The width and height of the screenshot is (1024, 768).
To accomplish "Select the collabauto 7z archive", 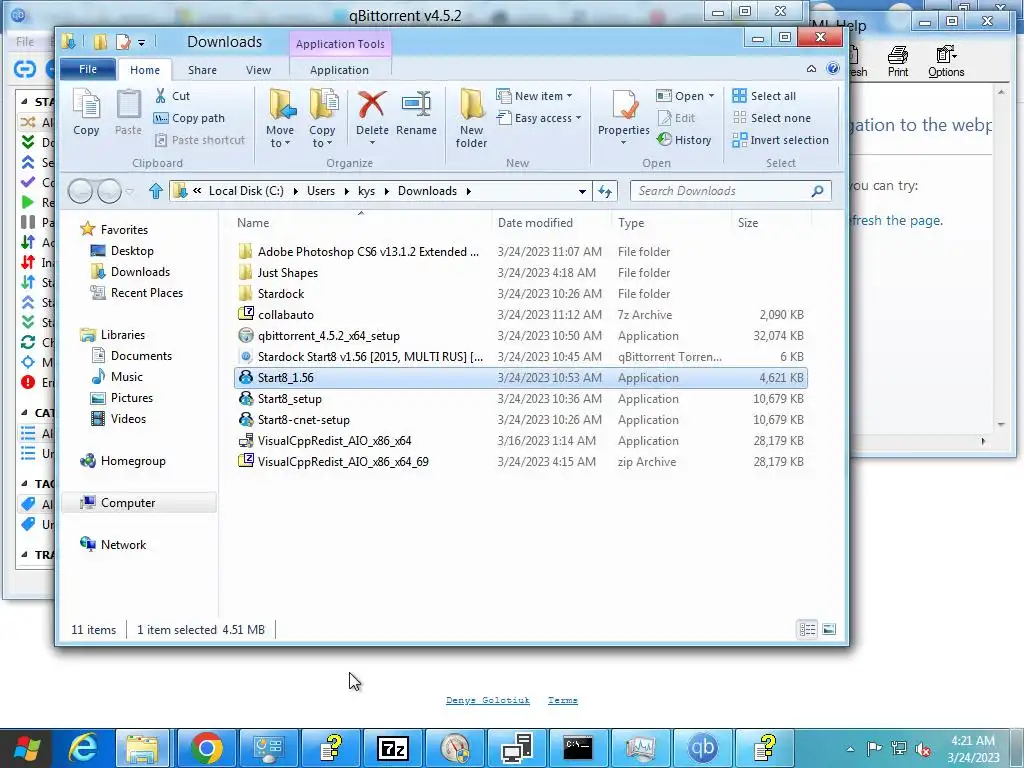I will (x=520, y=315).
